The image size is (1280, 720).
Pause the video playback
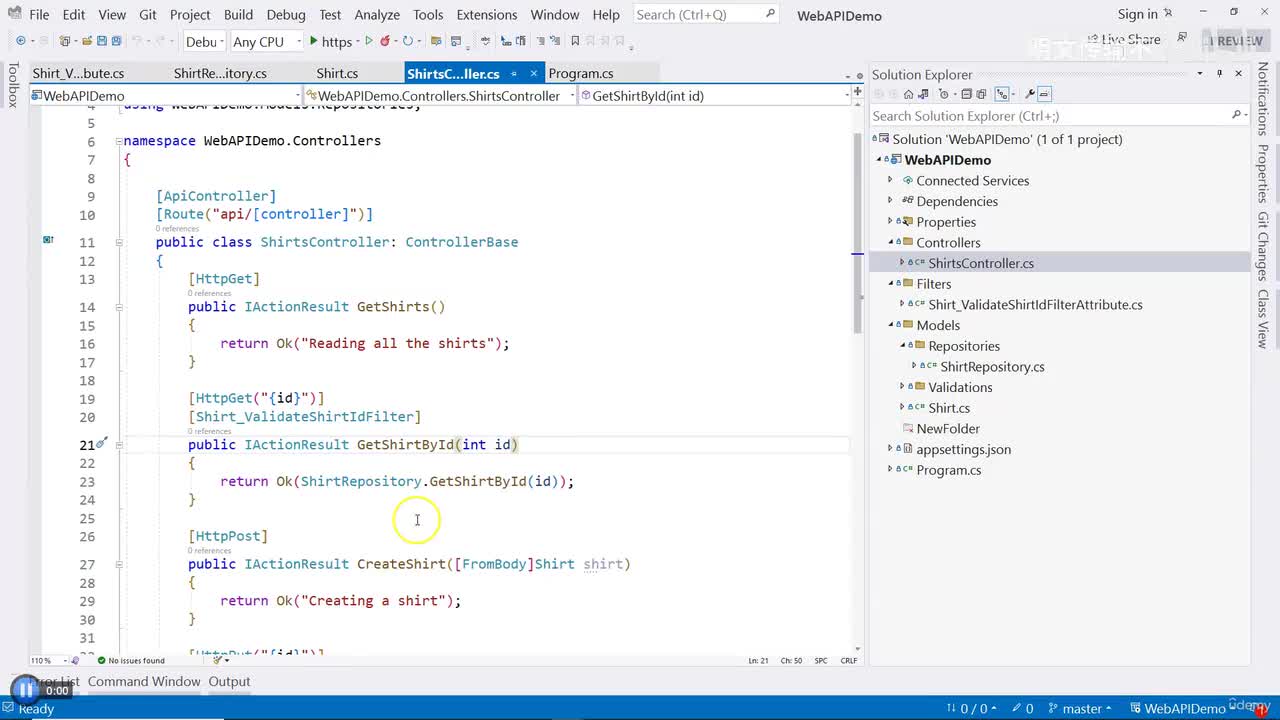click(x=25, y=689)
